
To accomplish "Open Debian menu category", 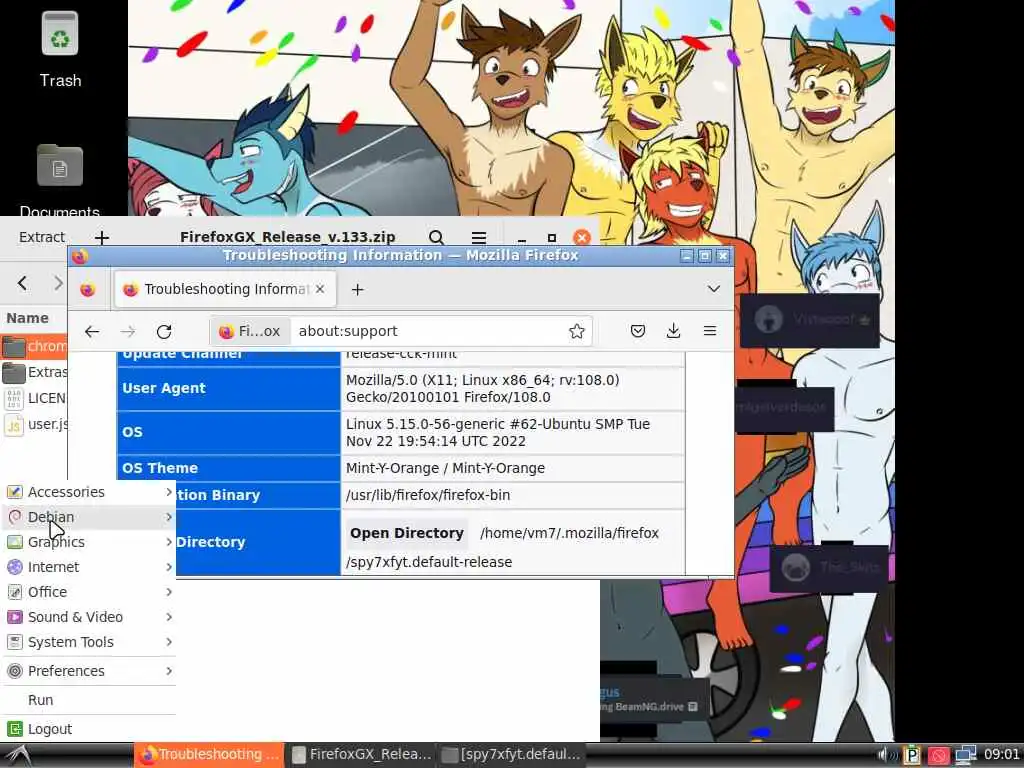I will 88,517.
